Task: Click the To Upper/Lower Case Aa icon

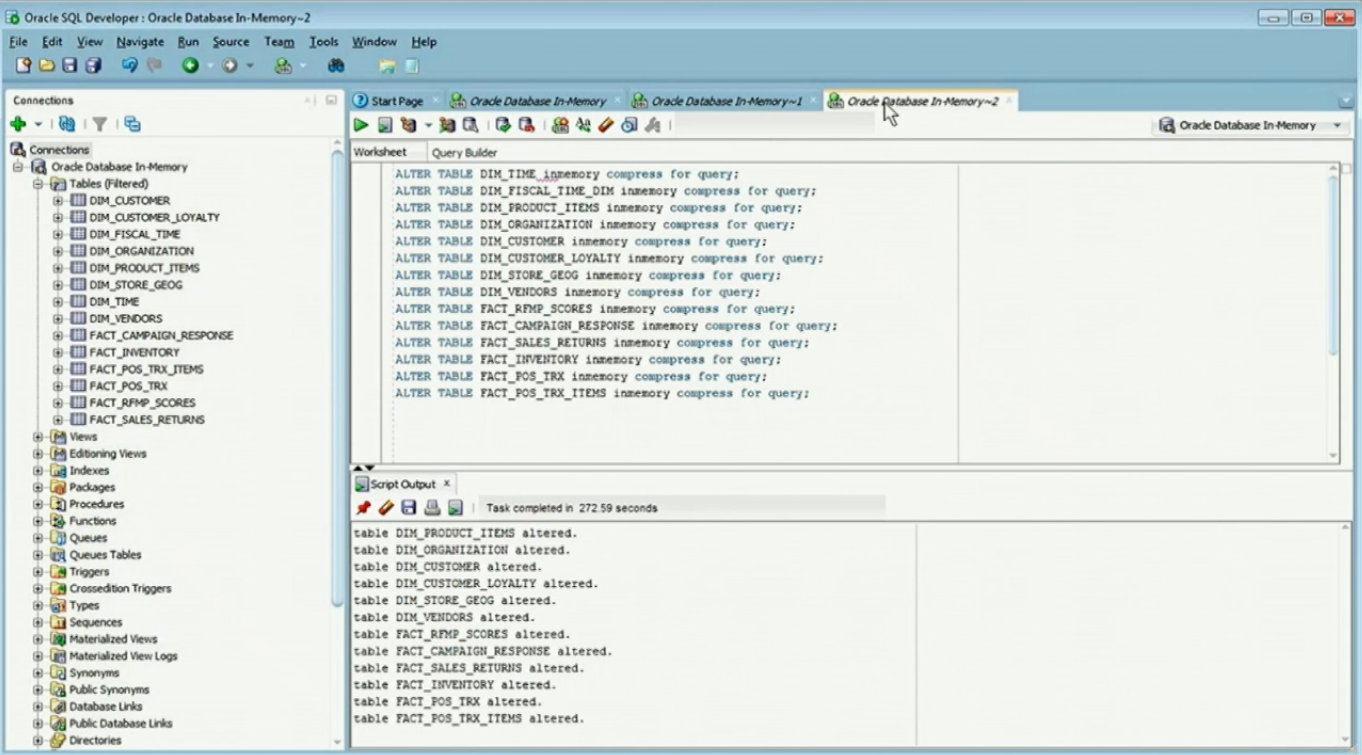Action: click(x=583, y=125)
